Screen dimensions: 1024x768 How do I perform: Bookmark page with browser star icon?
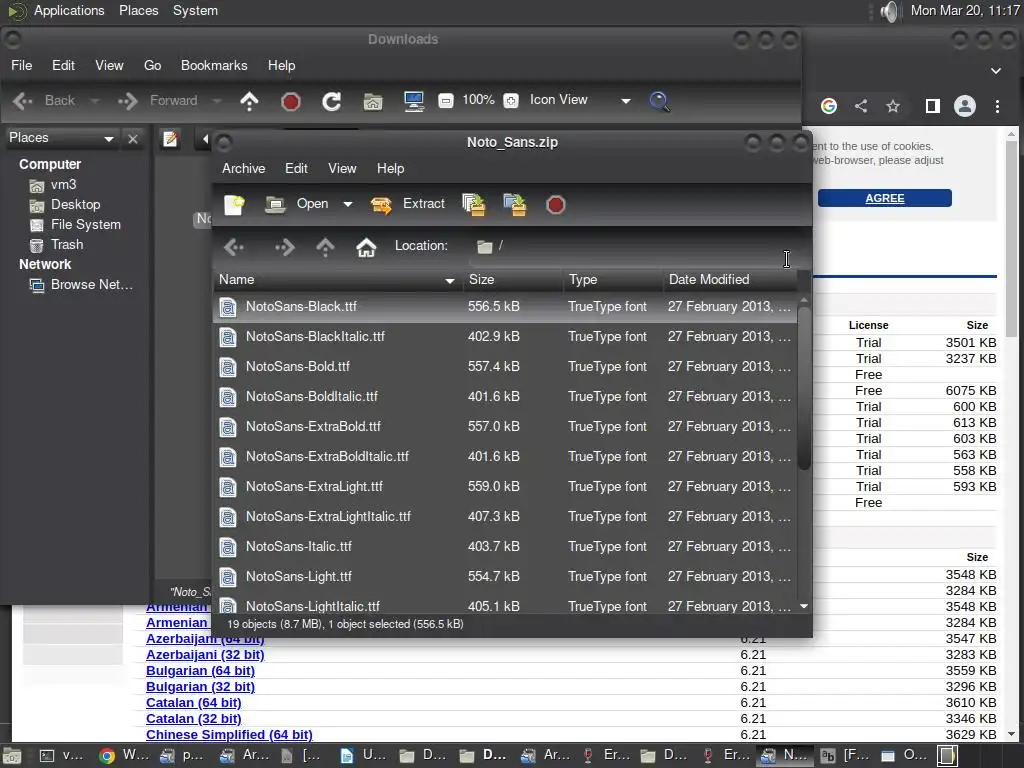click(x=893, y=106)
